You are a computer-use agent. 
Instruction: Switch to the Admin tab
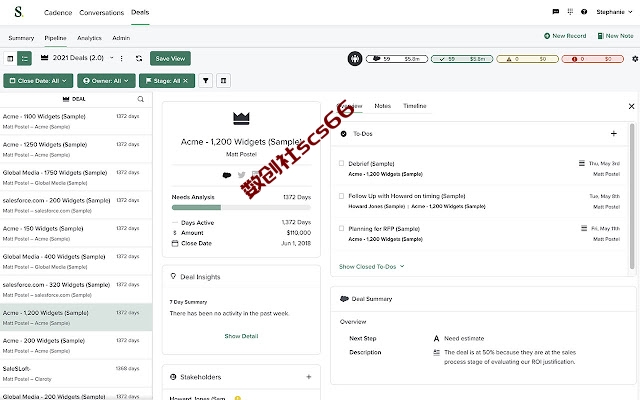click(121, 38)
